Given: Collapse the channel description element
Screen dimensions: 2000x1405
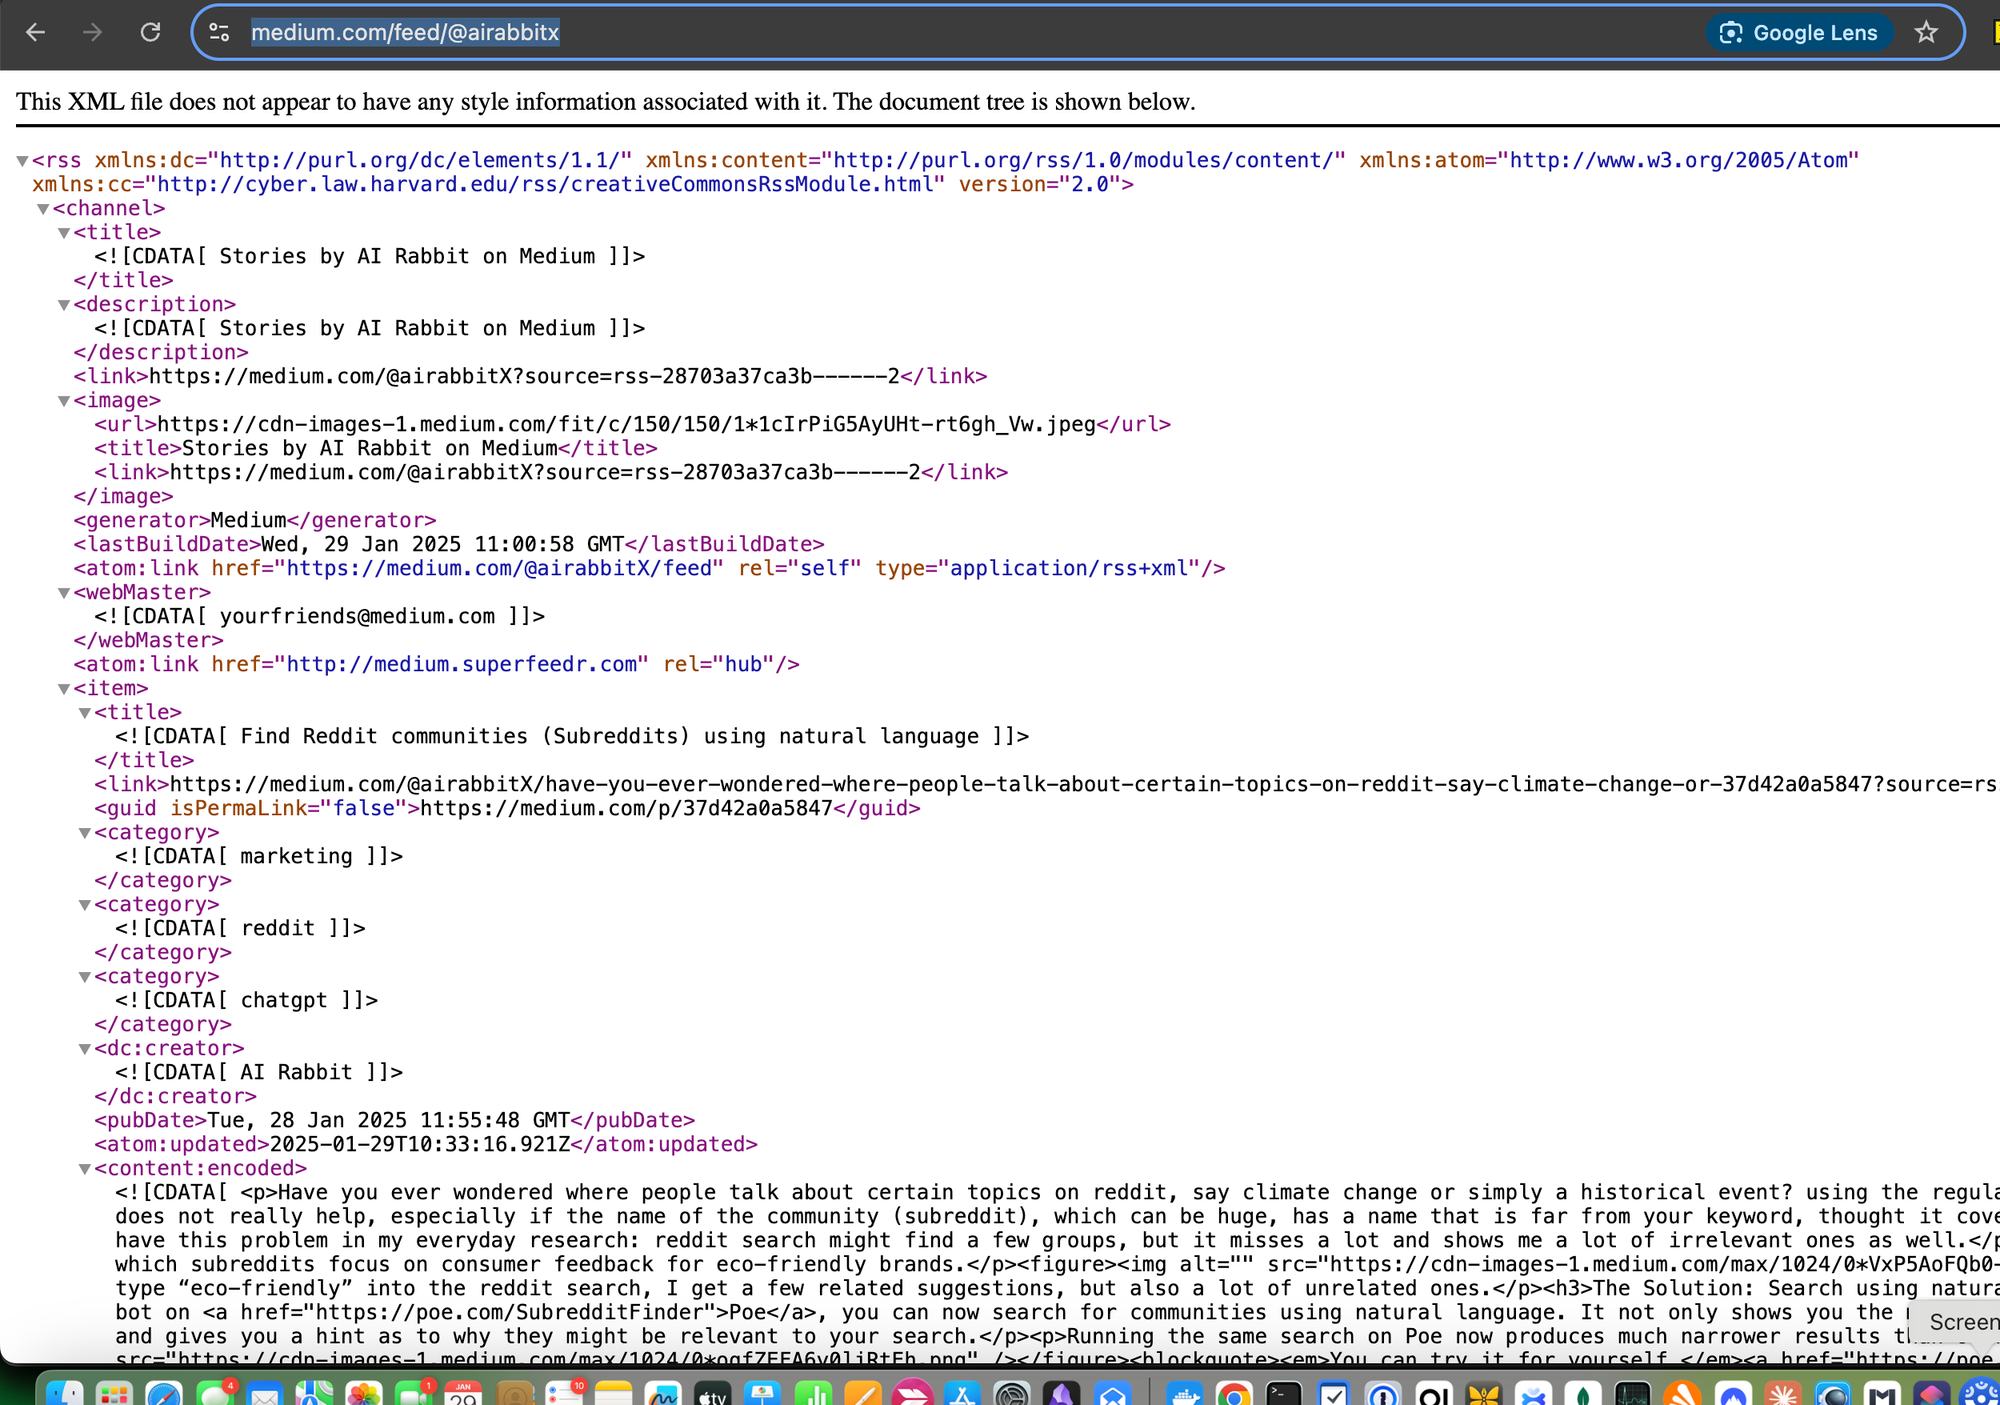Looking at the screenshot, I should 64,305.
